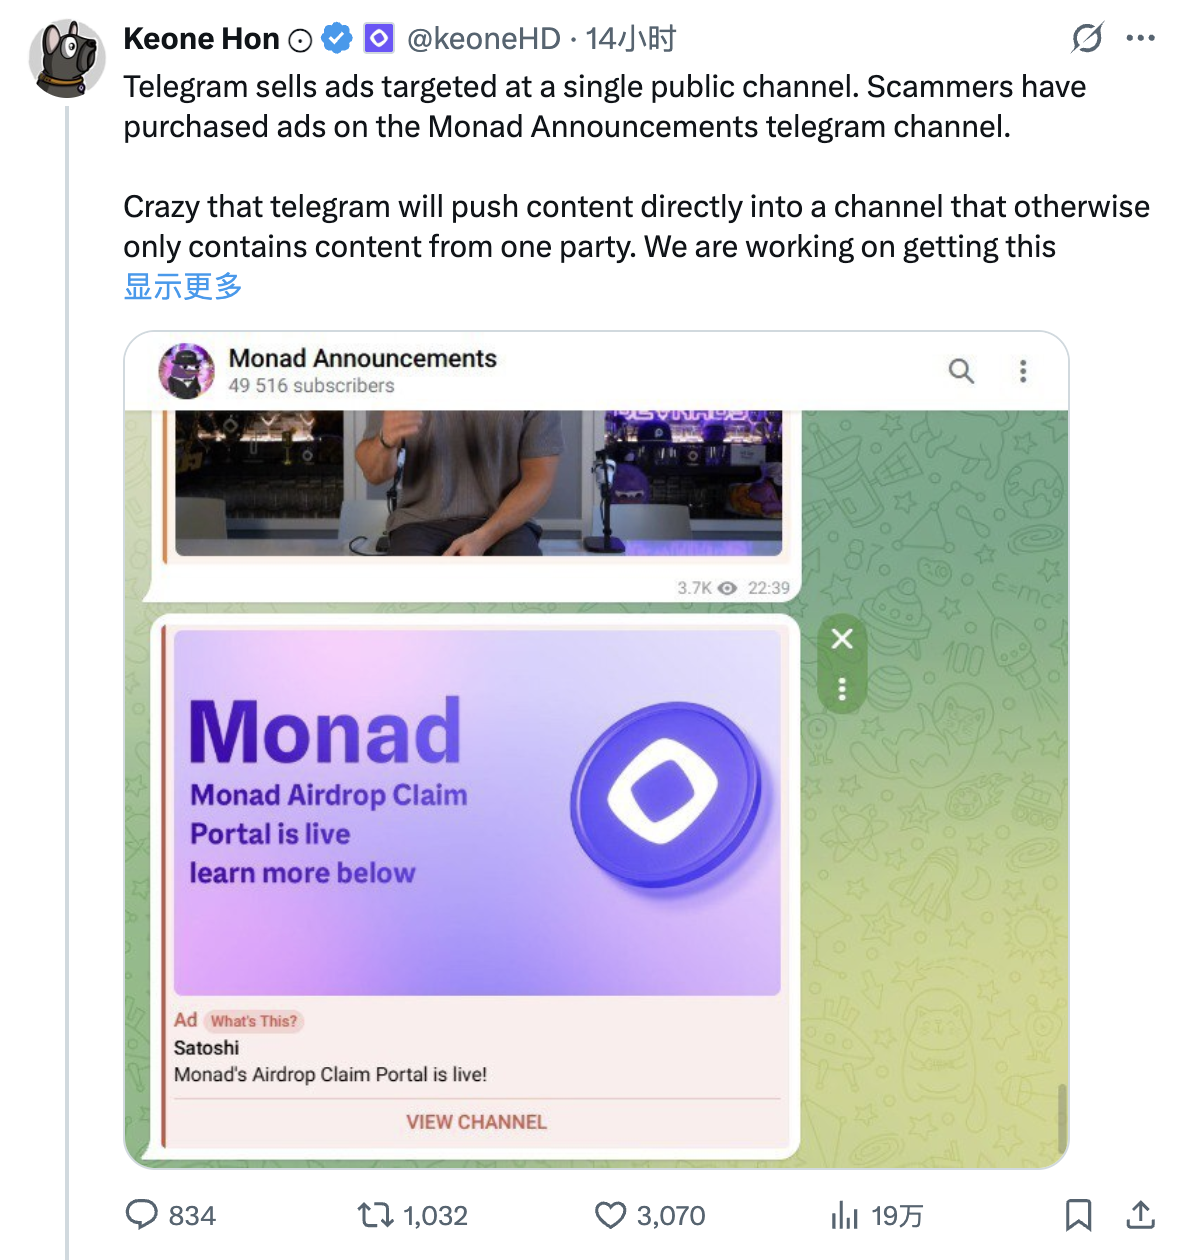Viewport: 1182px width, 1260px height.
Task: Open the @keoneHD handle link
Action: coord(484,39)
